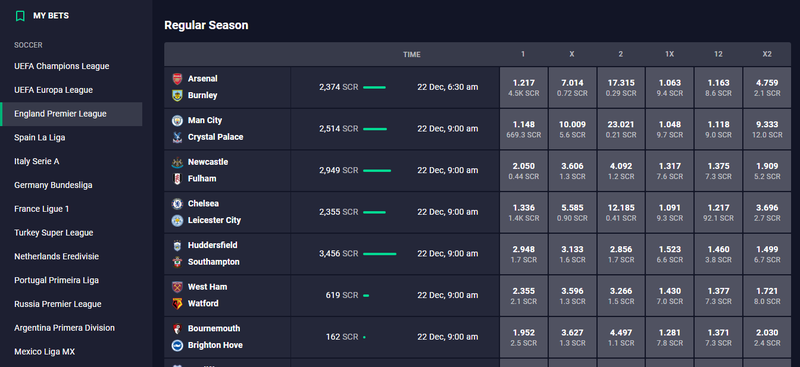800x367 pixels.
Task: Choose Man City X2 odds 9.333
Action: coord(767,129)
